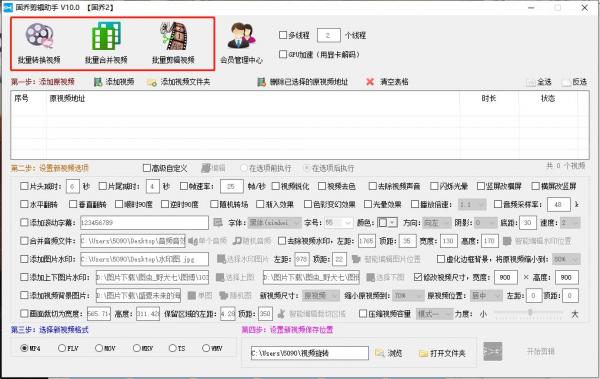Open 批量合并视频 batch merge mode
The image size is (600, 379).
click(x=106, y=43)
